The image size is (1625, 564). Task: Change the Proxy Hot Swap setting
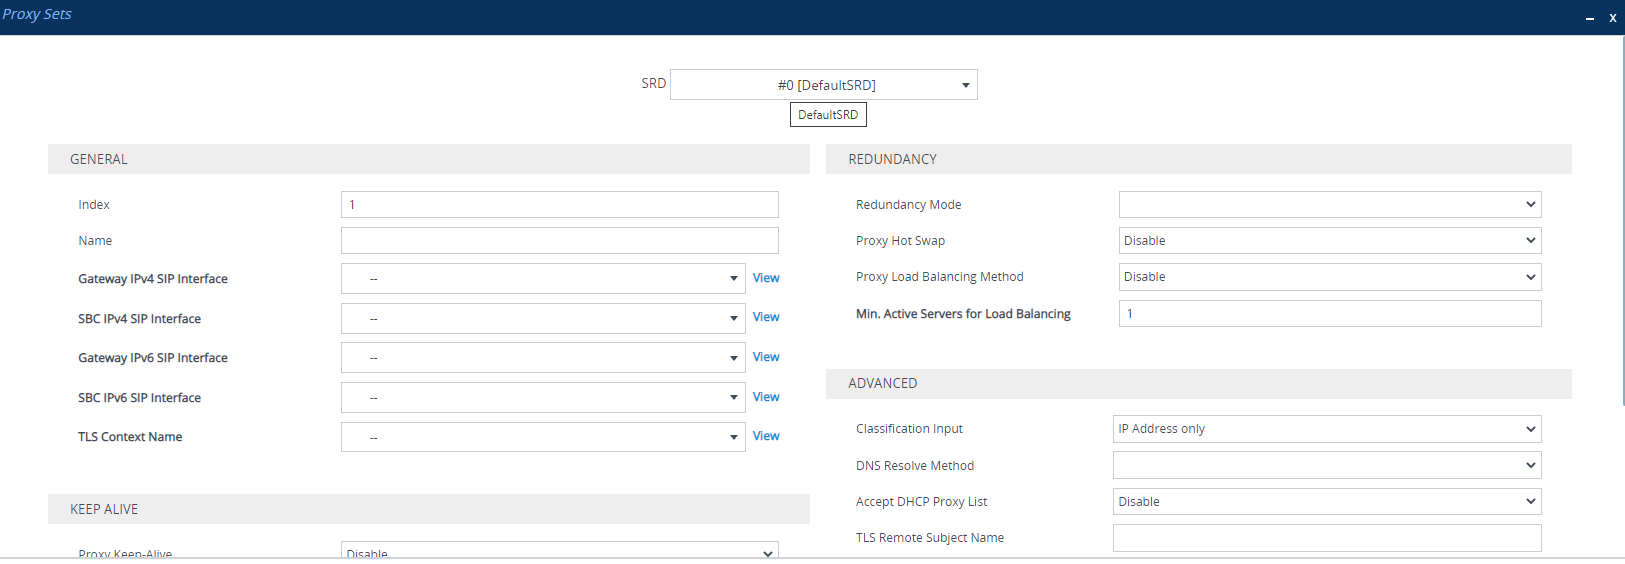(1329, 241)
